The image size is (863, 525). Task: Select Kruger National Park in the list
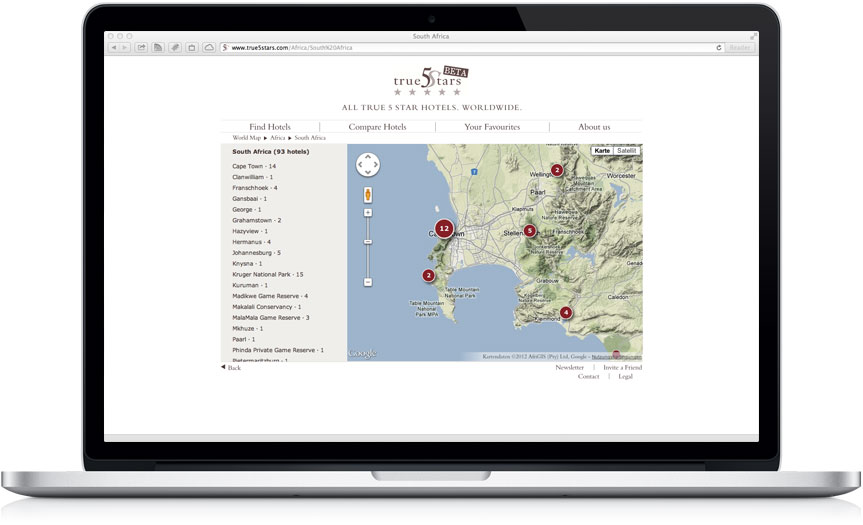point(267,274)
